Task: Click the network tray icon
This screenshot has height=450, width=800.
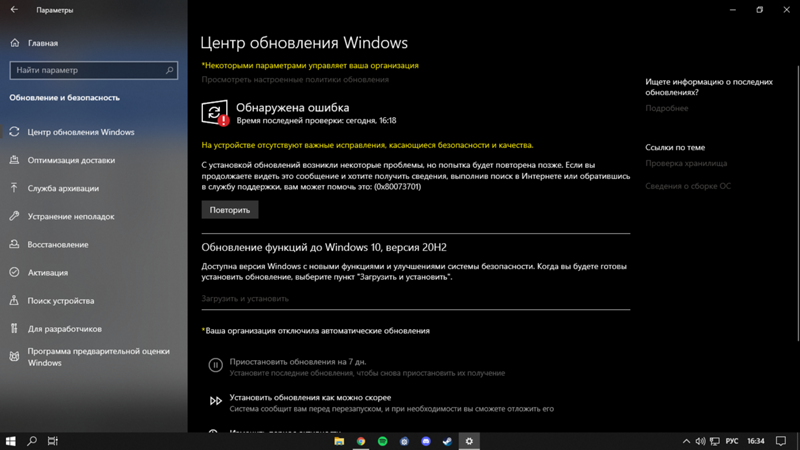Action: (715, 441)
